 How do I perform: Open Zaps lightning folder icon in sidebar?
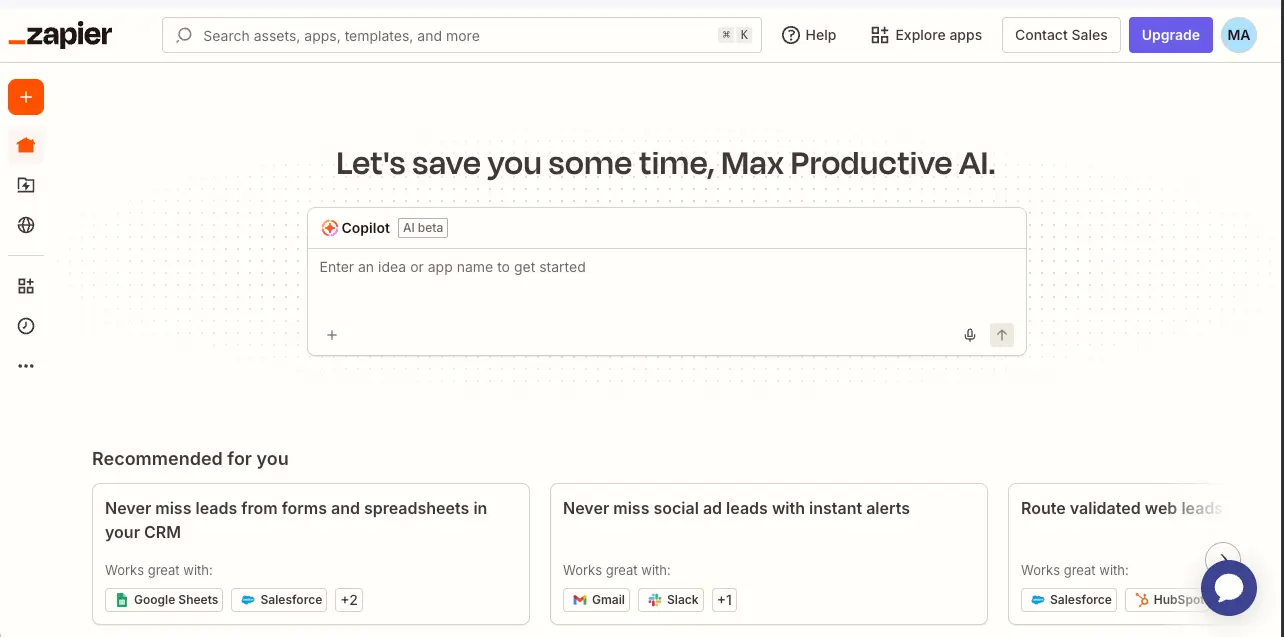coord(26,185)
